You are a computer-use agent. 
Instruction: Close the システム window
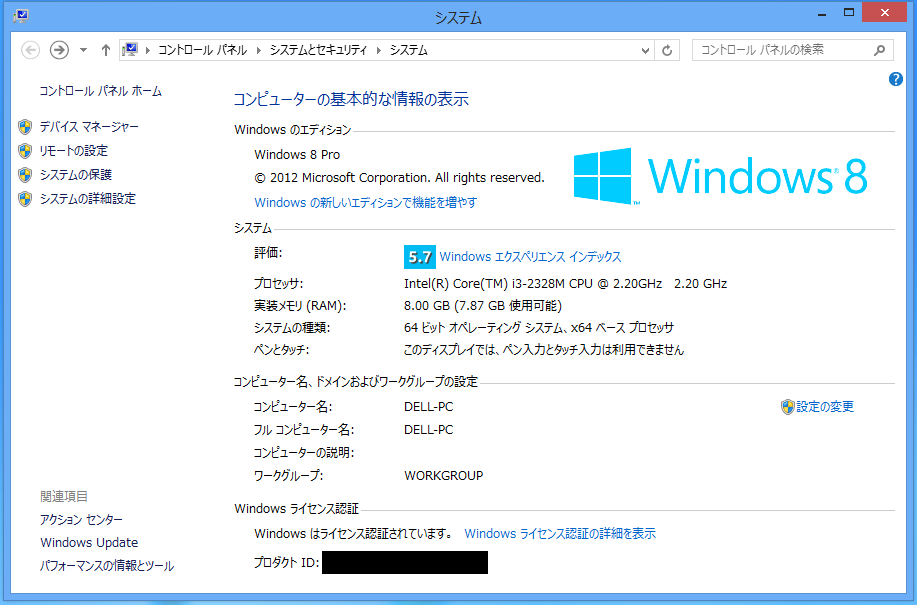point(884,12)
